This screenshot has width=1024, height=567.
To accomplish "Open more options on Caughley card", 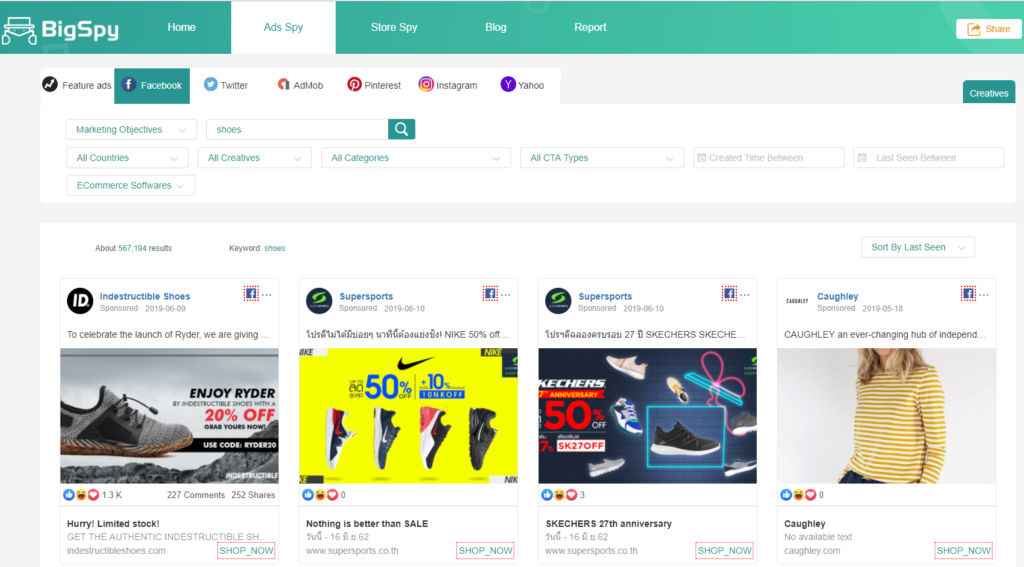I will tap(984, 295).
